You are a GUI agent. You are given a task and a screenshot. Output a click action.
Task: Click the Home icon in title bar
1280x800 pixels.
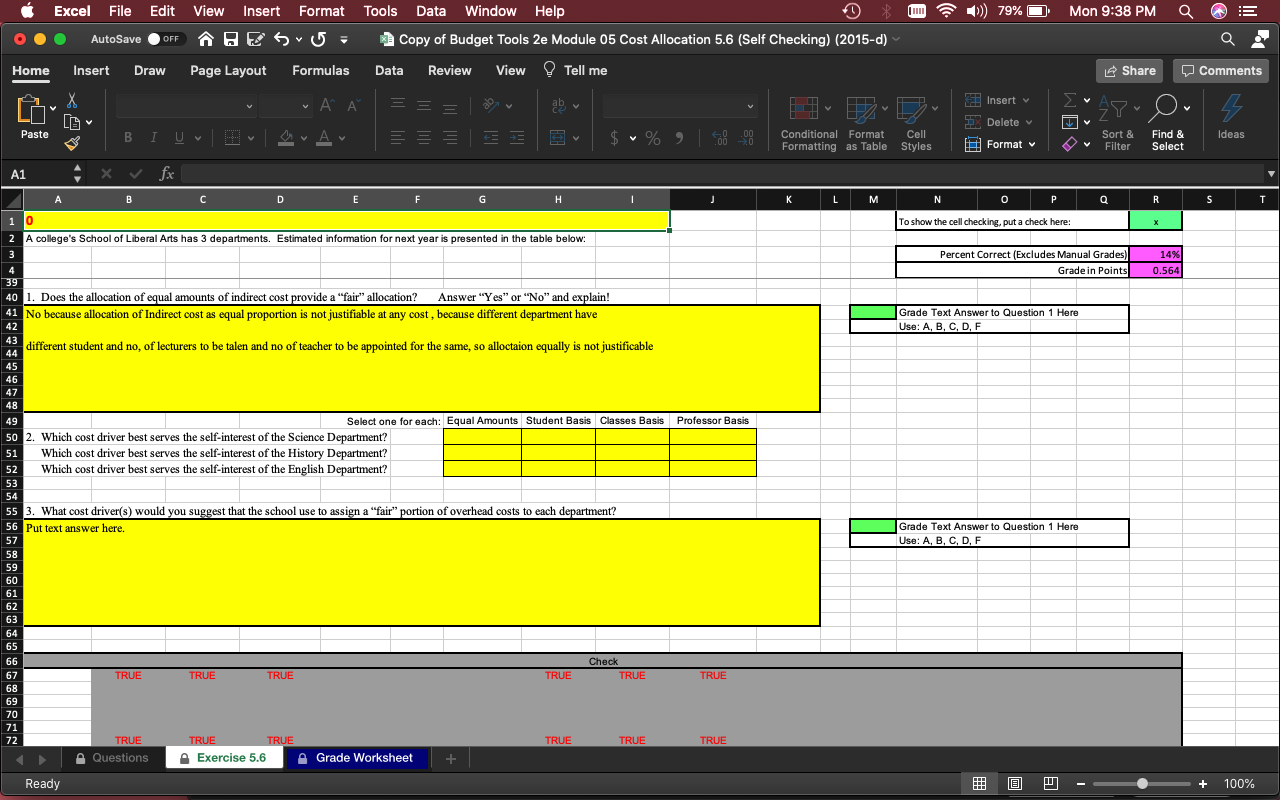(x=206, y=39)
